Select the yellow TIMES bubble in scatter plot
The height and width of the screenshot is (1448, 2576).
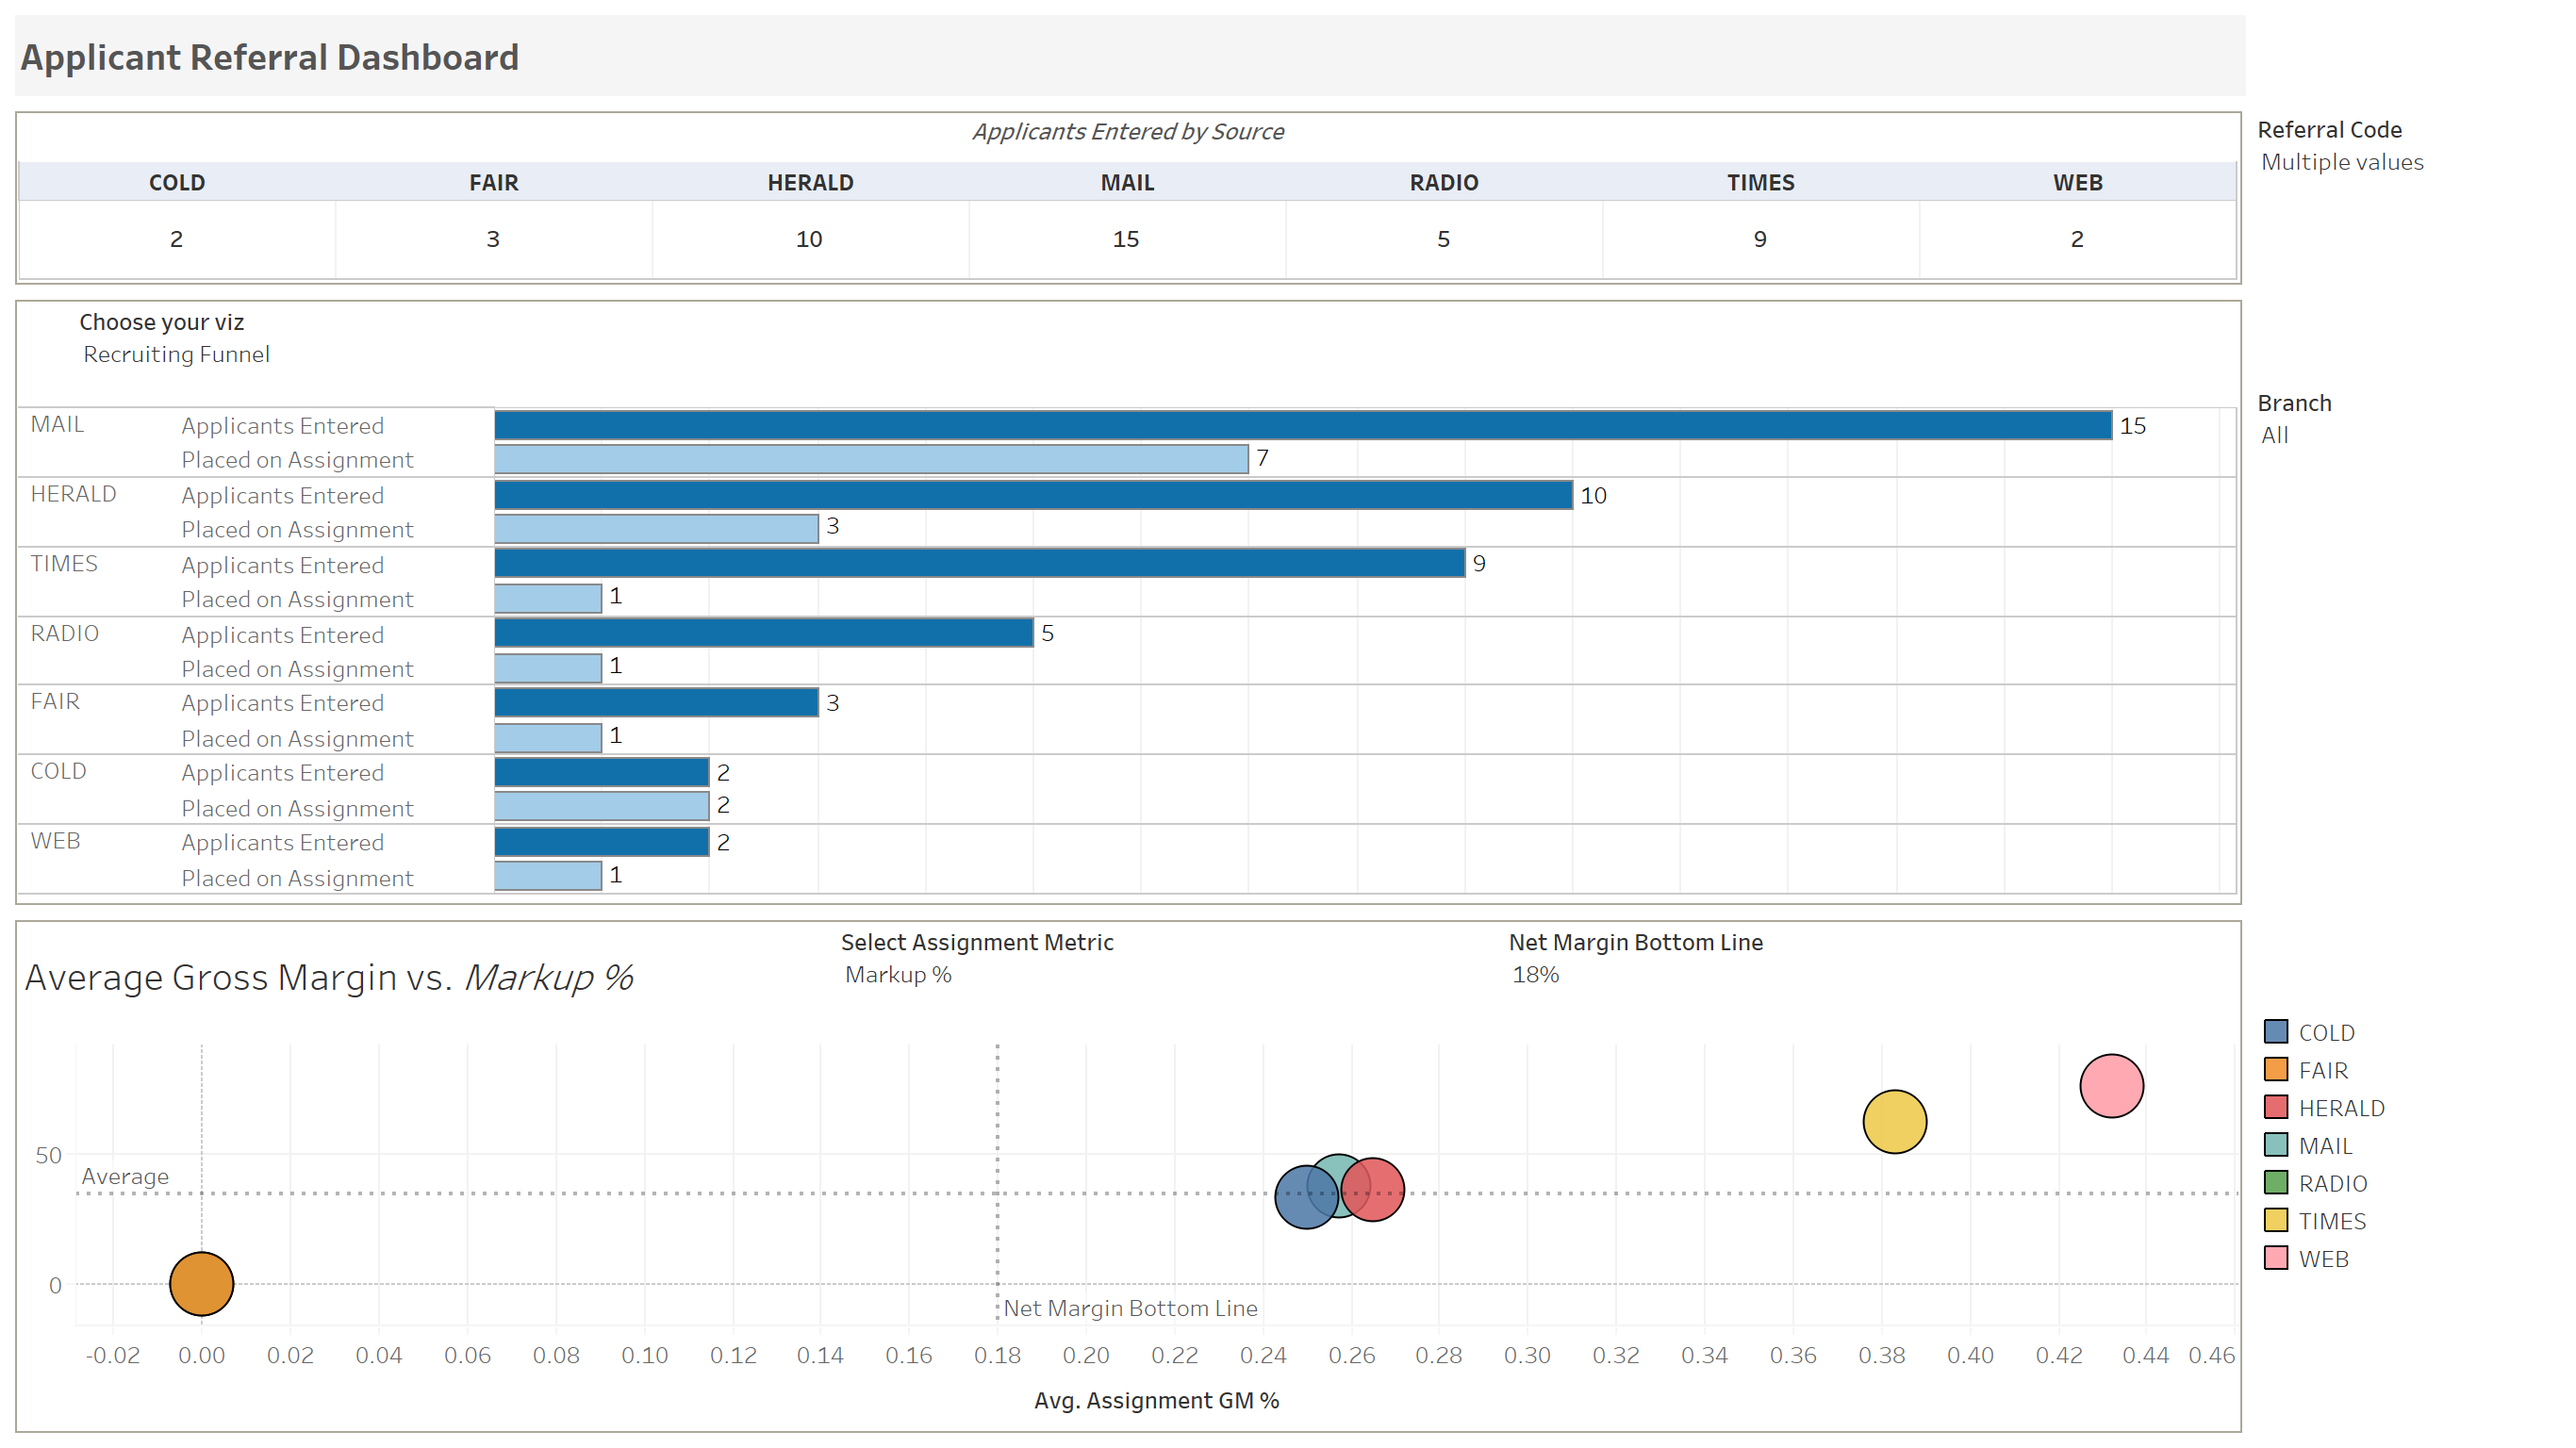click(x=1895, y=1122)
